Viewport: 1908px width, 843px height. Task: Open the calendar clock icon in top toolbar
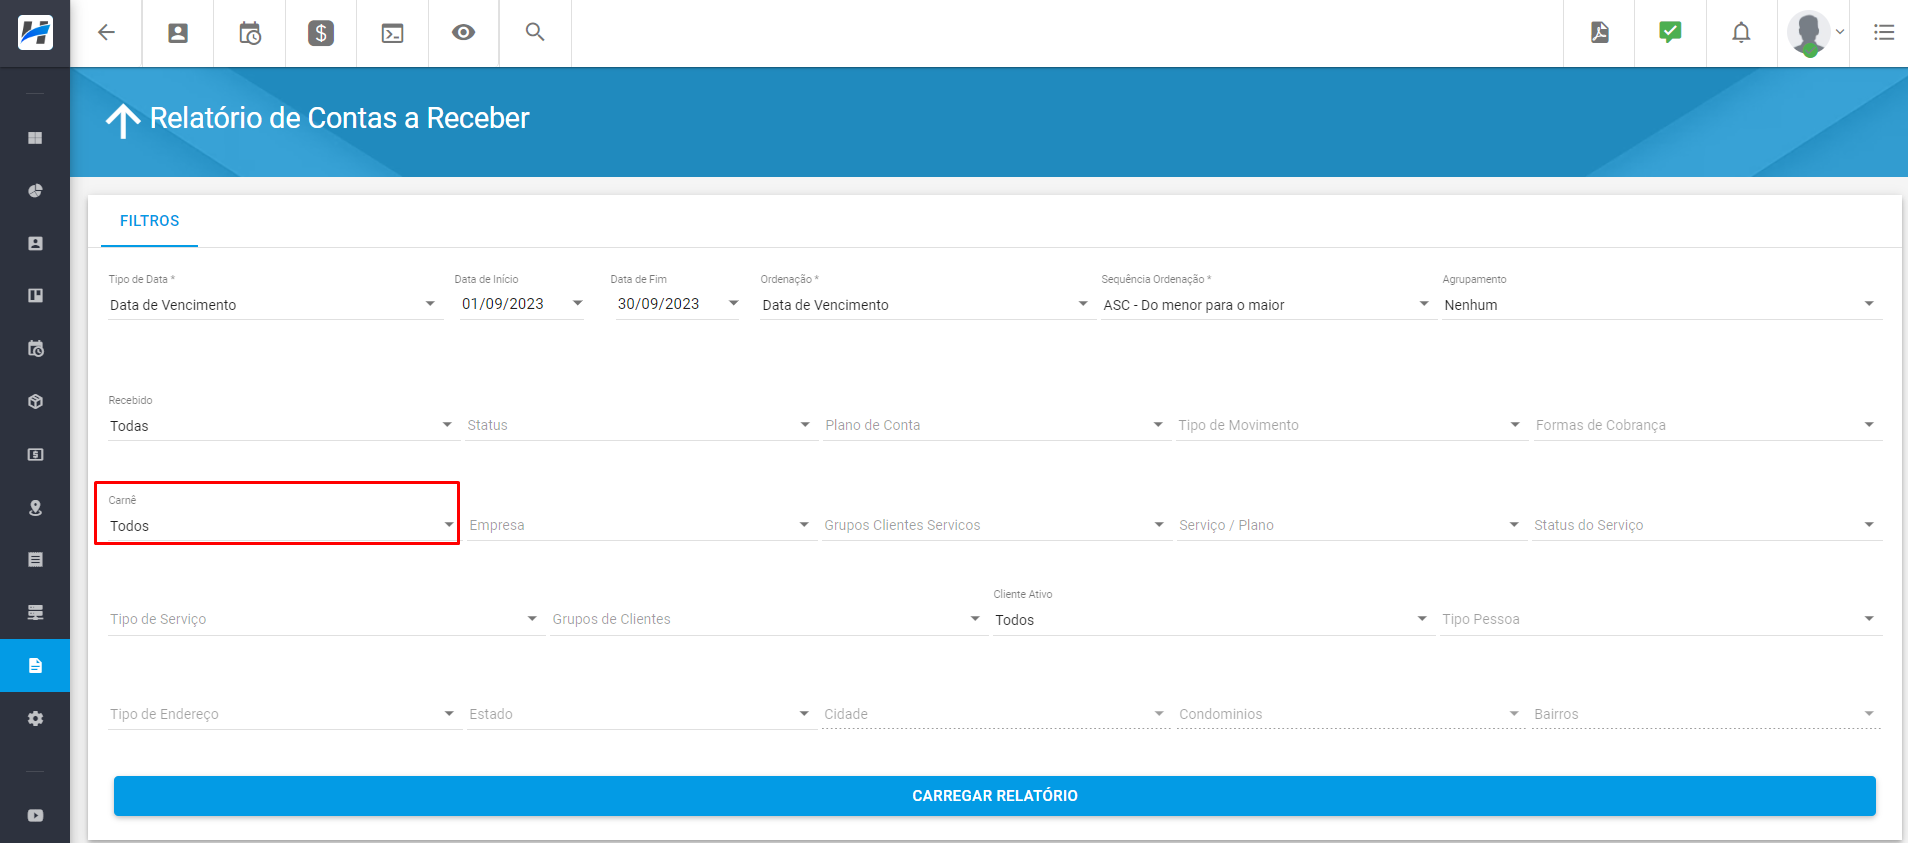(x=250, y=33)
